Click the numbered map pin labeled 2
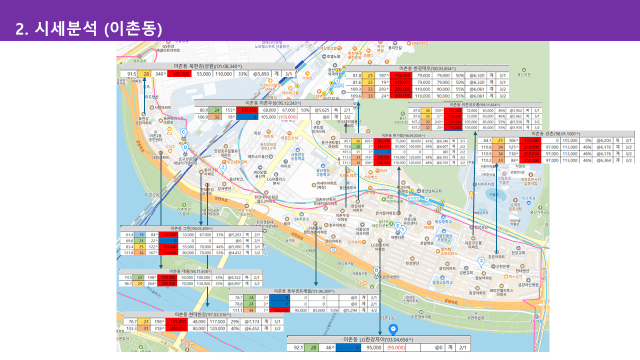Screen dimensions: 640x360 click(x=223, y=167)
